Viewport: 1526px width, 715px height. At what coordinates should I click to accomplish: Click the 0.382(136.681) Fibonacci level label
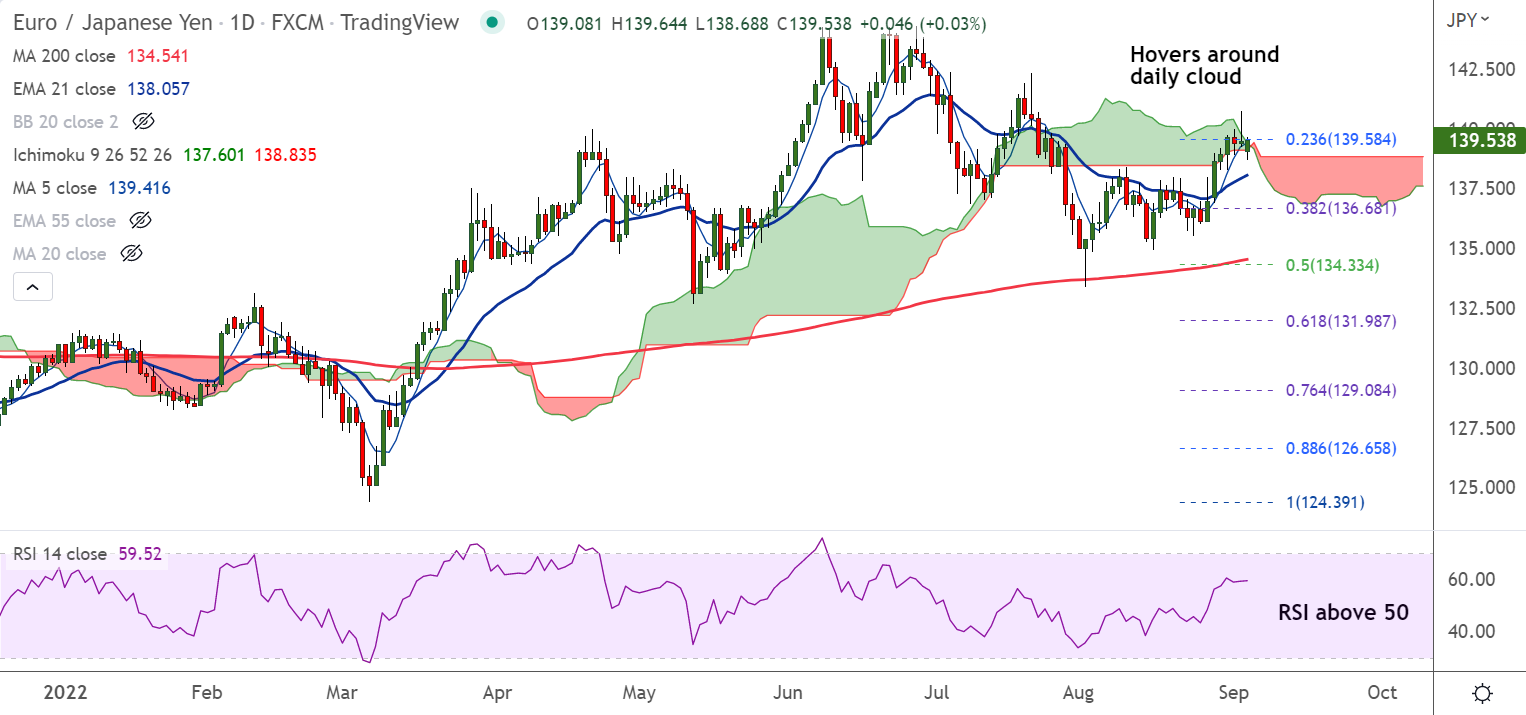(x=1341, y=208)
